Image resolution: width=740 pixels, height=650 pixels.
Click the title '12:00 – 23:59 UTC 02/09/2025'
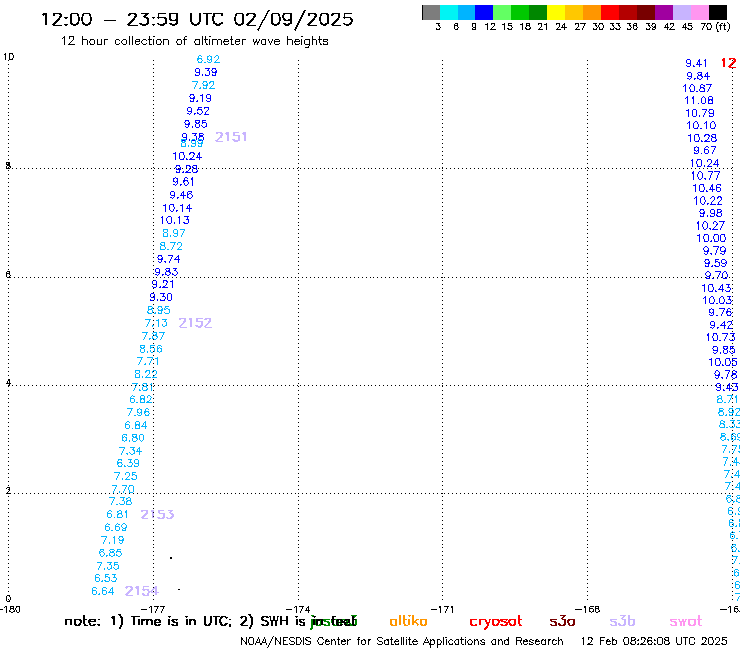(x=197, y=19)
